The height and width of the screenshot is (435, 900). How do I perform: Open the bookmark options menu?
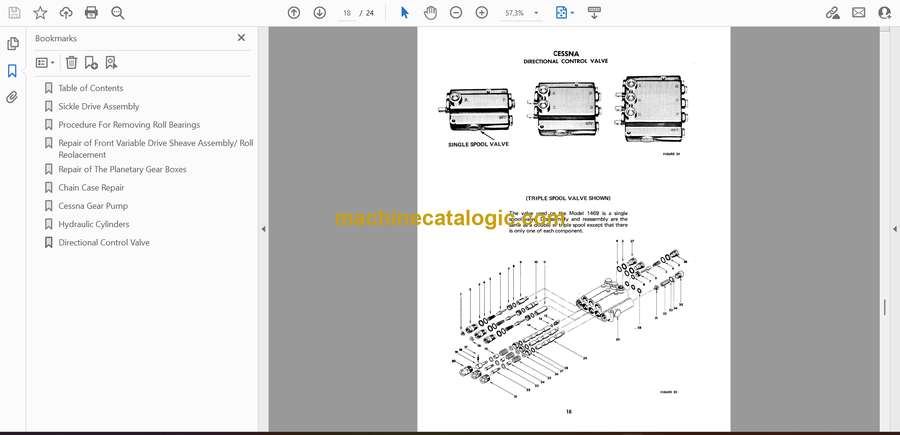(x=45, y=63)
